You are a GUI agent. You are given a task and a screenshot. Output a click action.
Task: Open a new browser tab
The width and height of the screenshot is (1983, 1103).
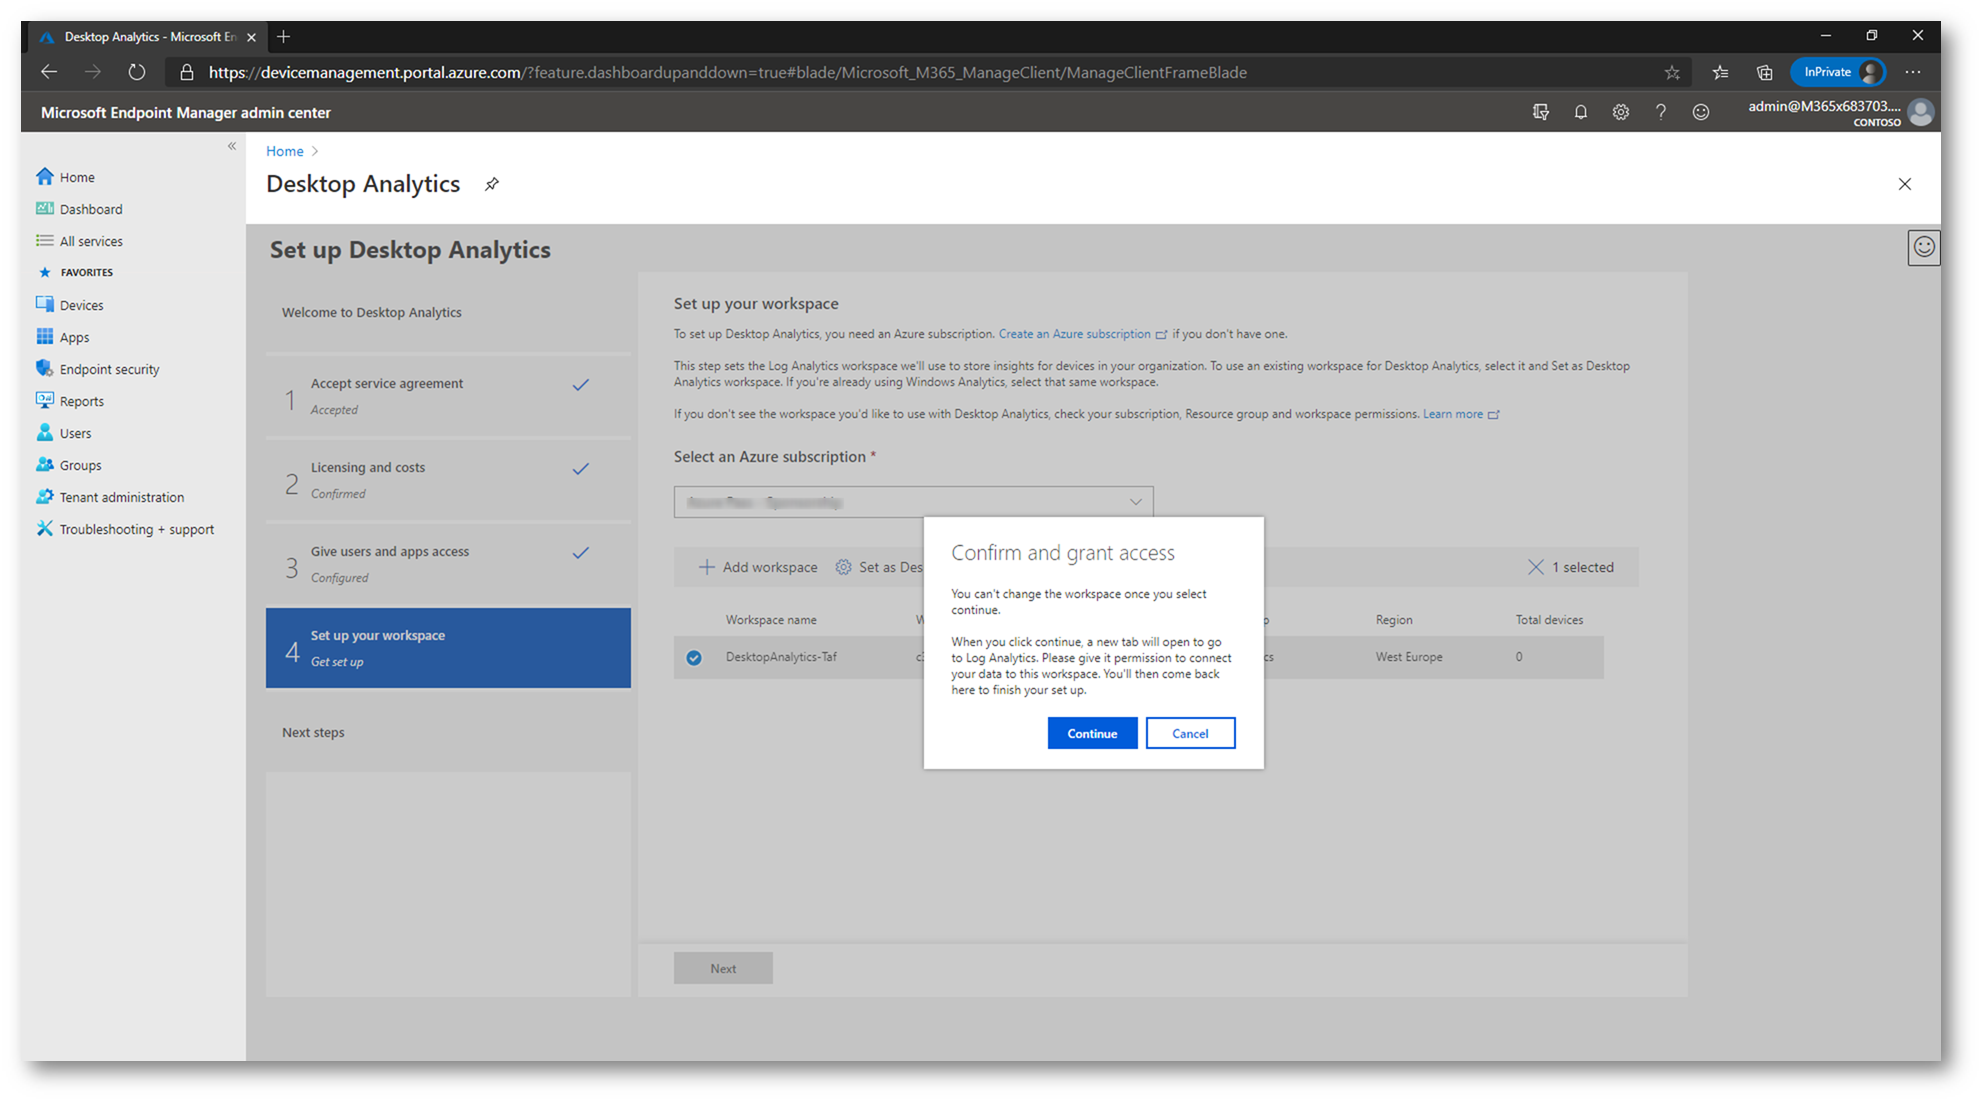click(x=284, y=37)
